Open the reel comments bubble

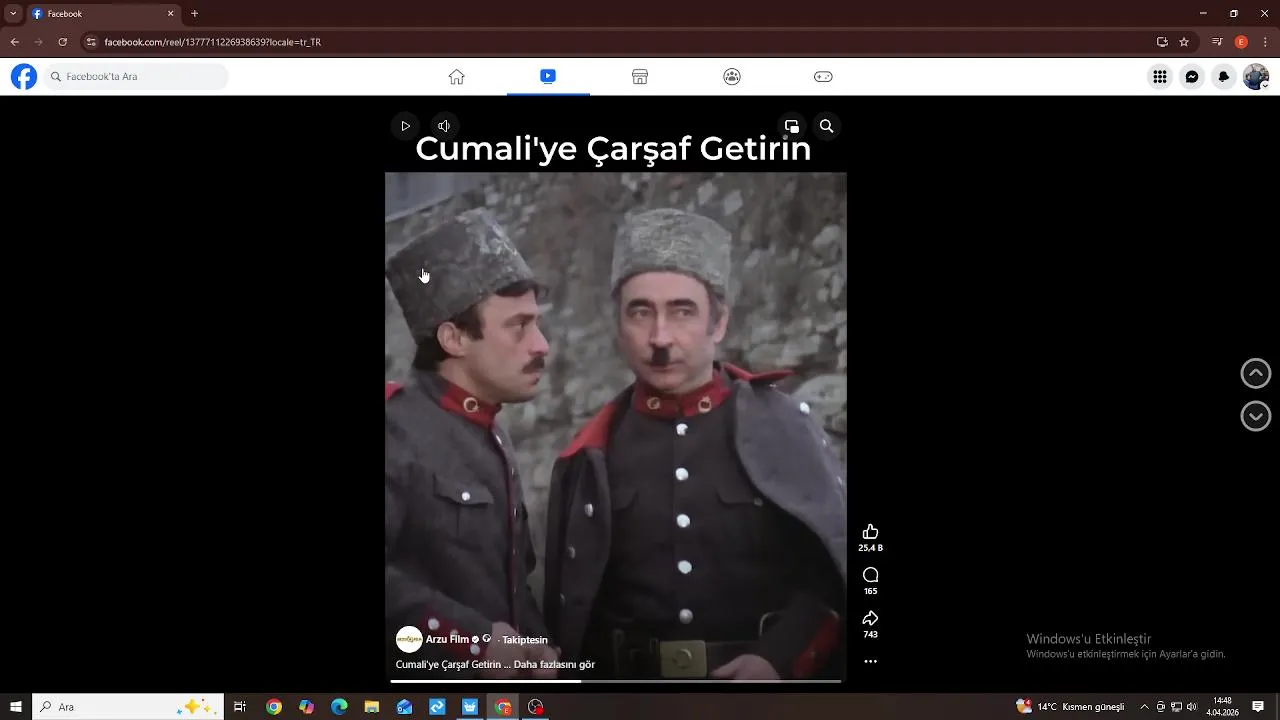pos(870,575)
